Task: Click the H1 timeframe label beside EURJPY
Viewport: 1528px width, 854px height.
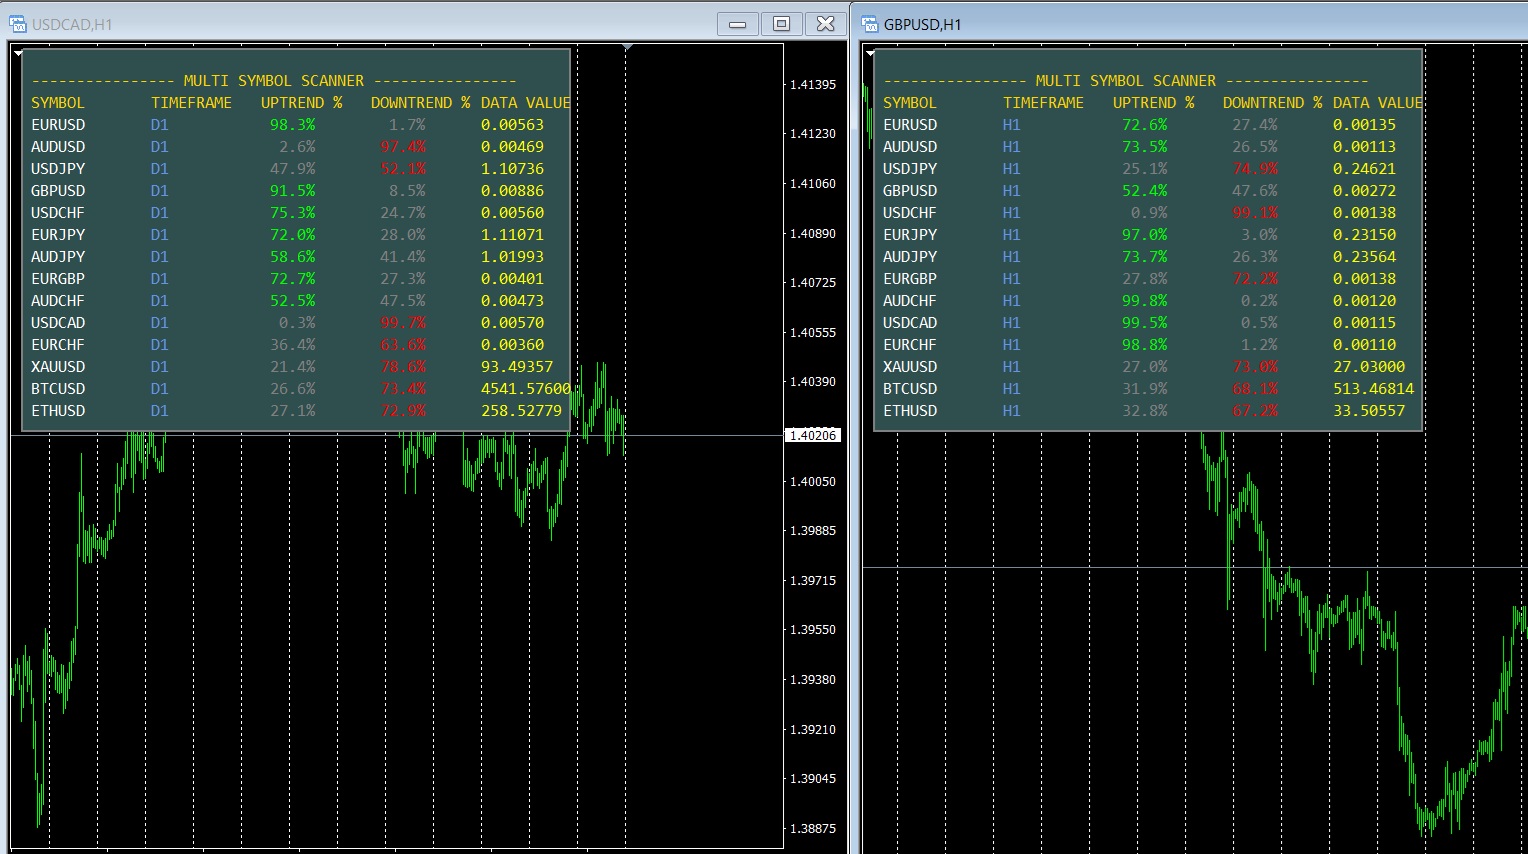Action: [1012, 235]
